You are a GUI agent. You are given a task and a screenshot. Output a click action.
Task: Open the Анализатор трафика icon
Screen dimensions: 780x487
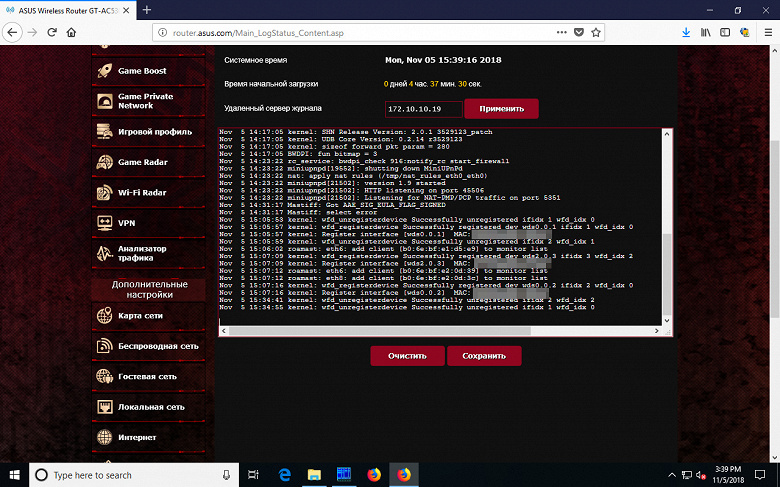[104, 253]
